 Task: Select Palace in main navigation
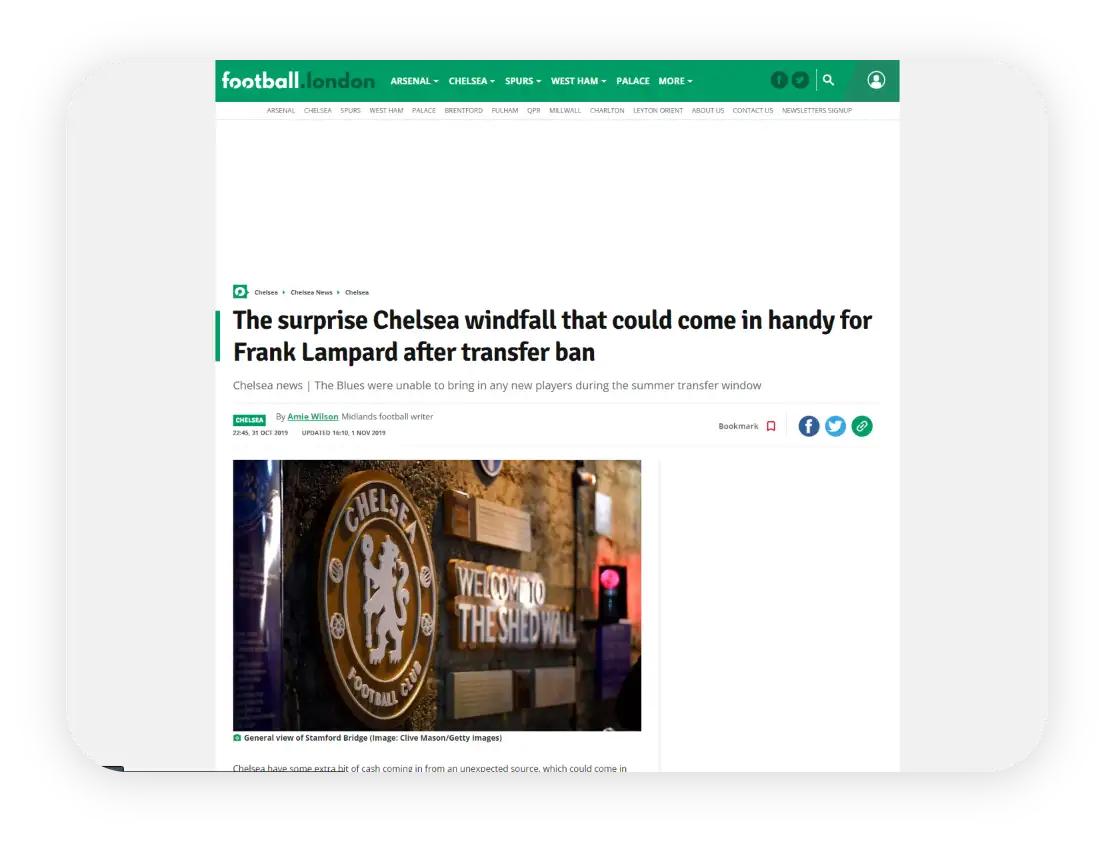point(632,81)
